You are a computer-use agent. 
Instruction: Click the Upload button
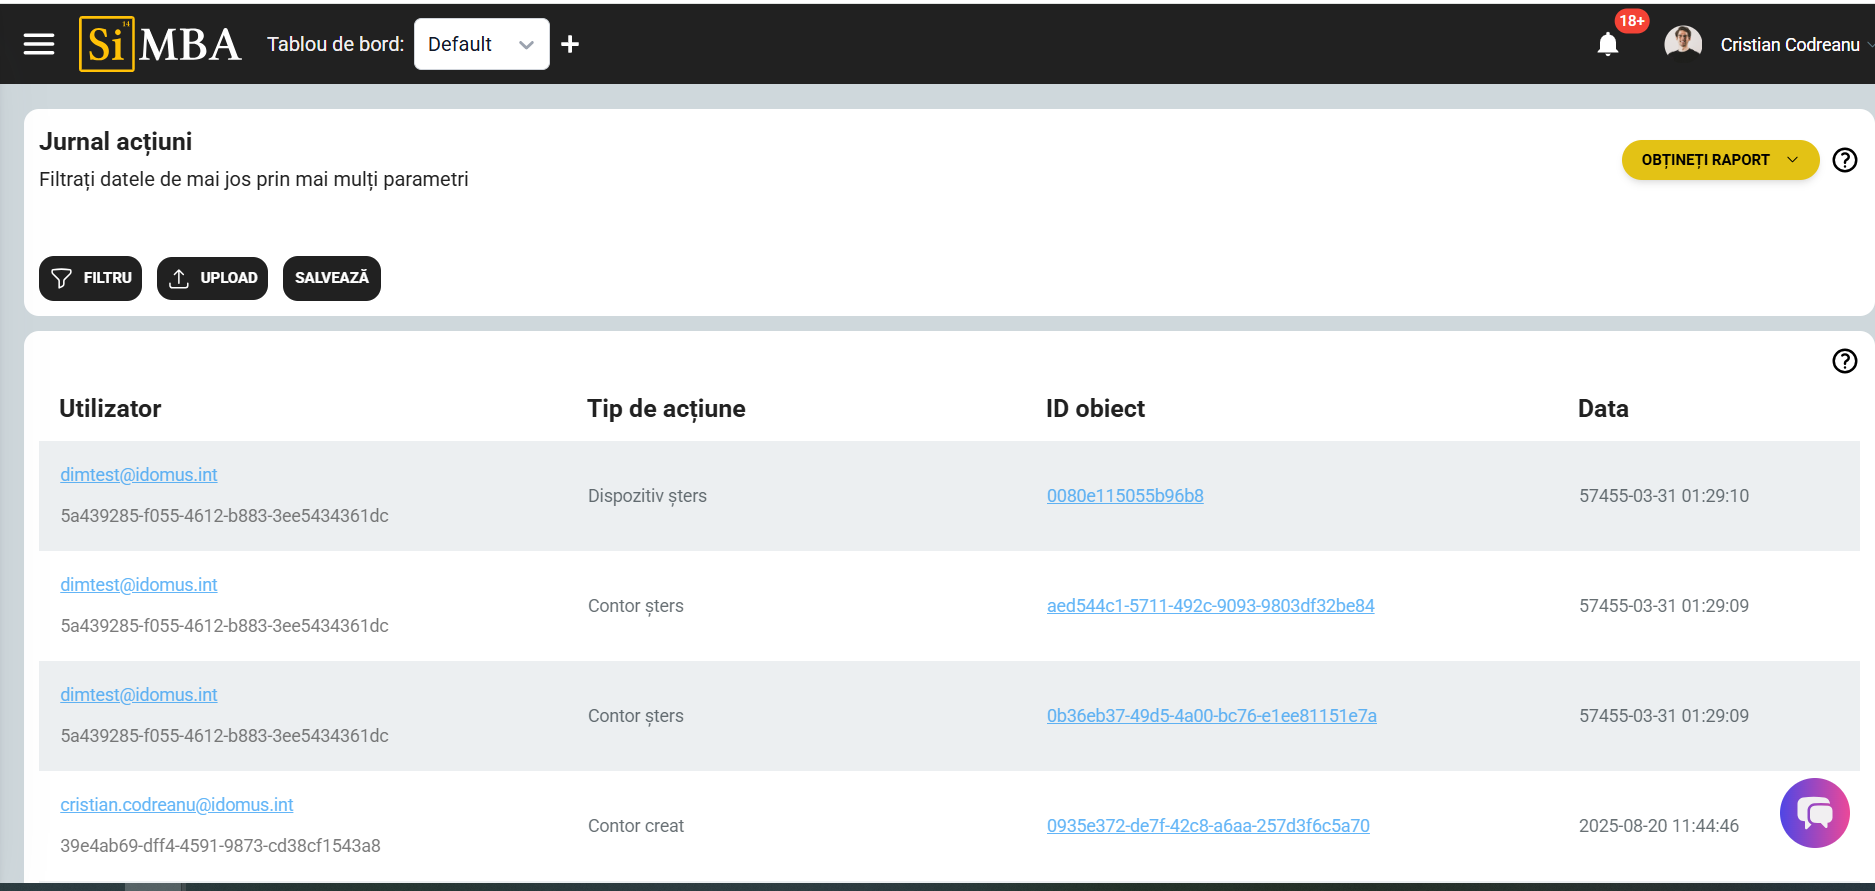click(212, 278)
